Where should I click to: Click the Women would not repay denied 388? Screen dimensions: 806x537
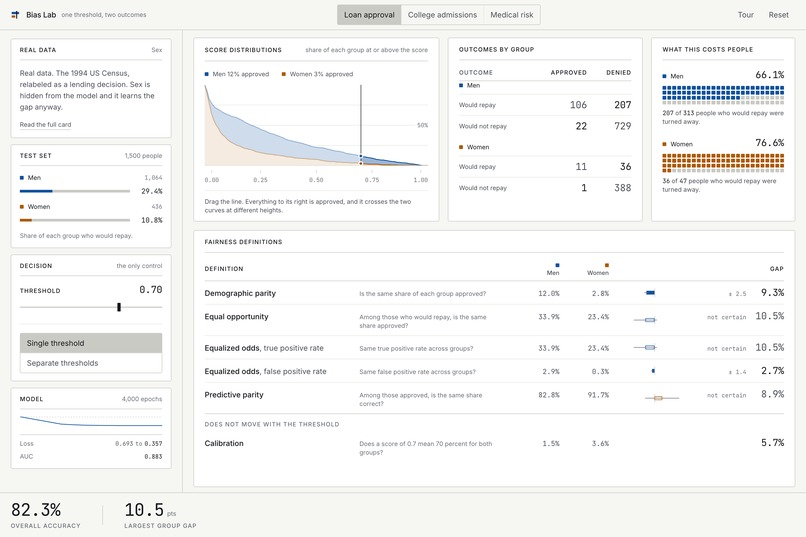[x=622, y=188]
